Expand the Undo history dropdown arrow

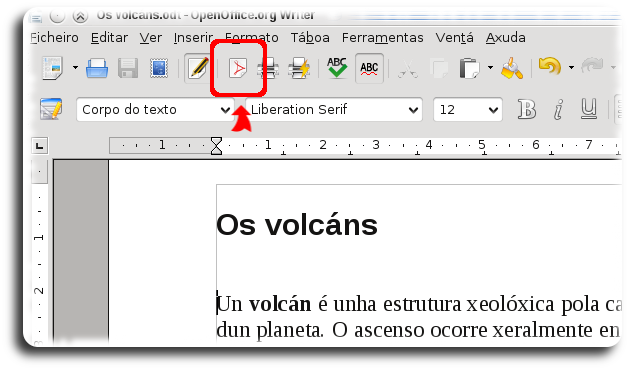571,68
